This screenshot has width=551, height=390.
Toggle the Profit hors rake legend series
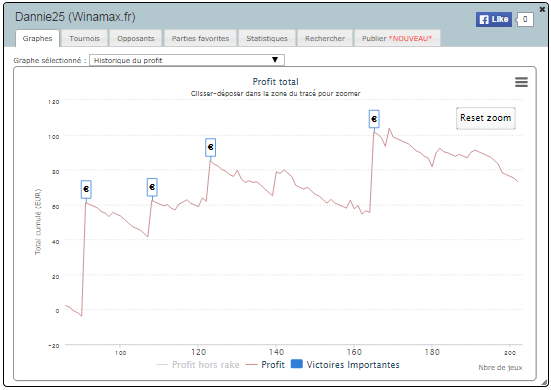(198, 365)
